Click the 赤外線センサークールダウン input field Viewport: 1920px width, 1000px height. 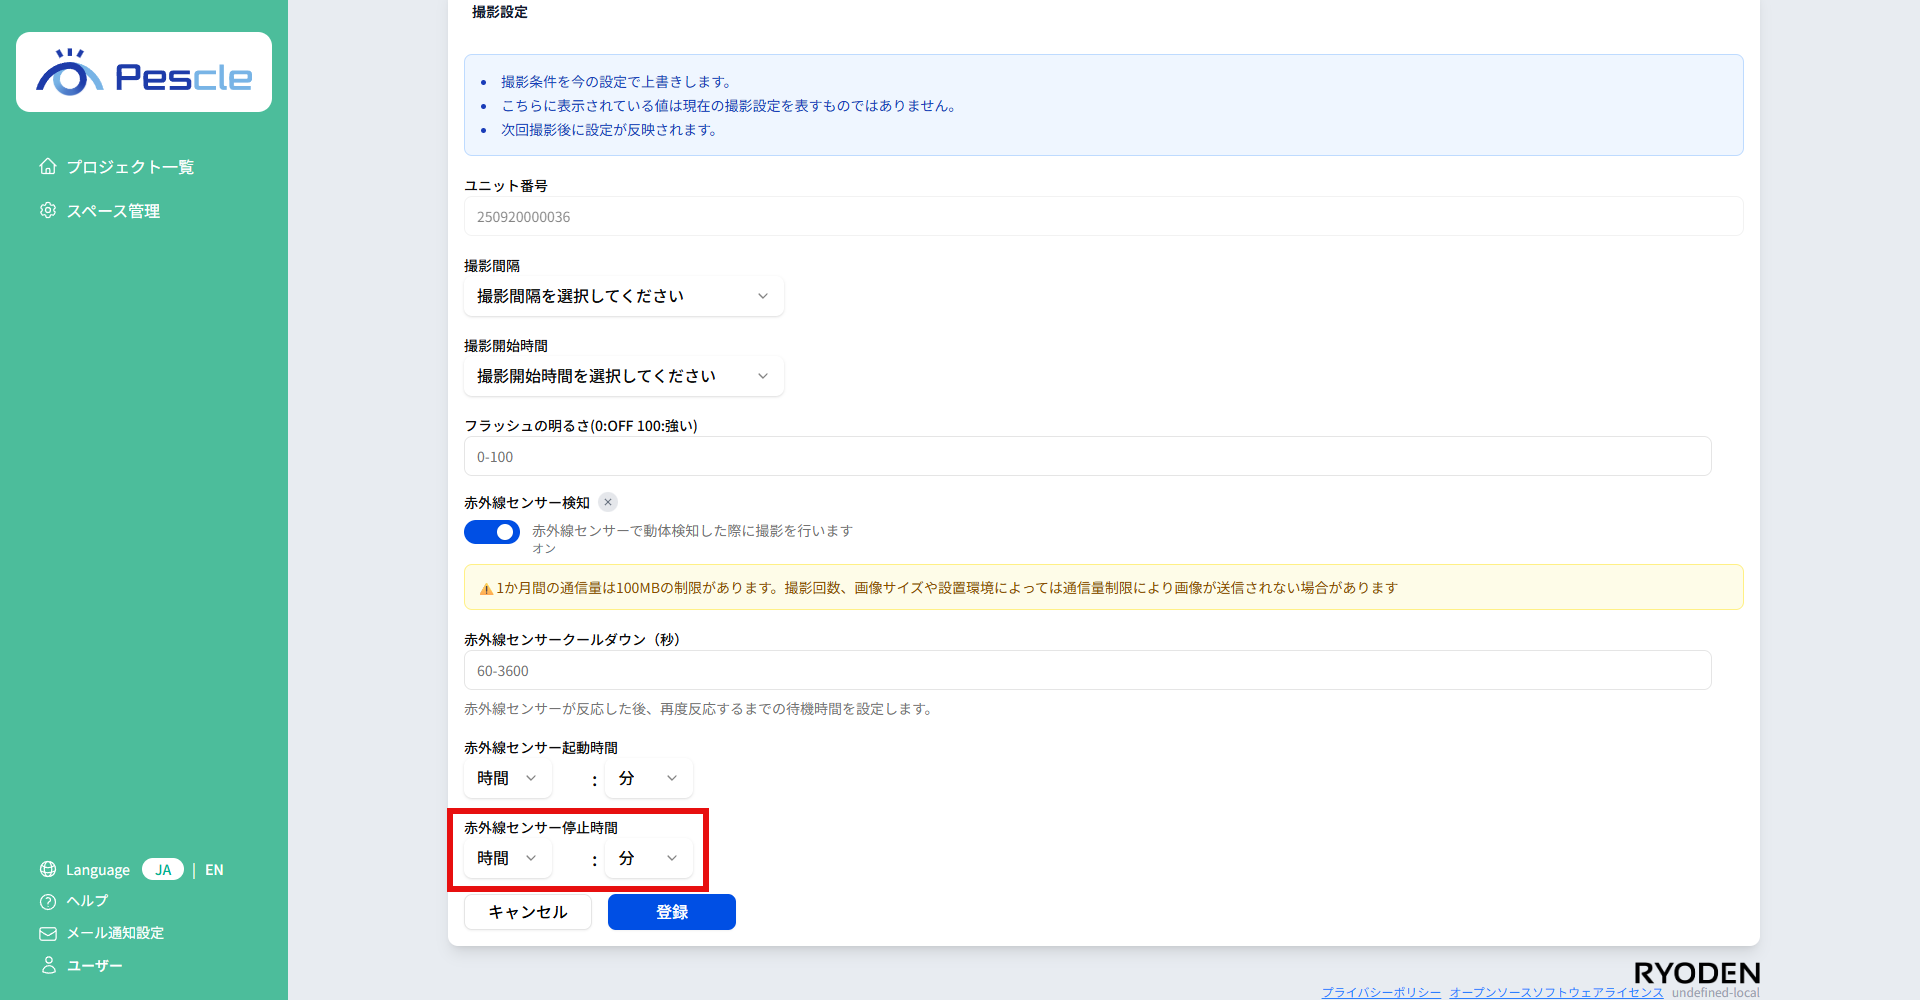1088,670
